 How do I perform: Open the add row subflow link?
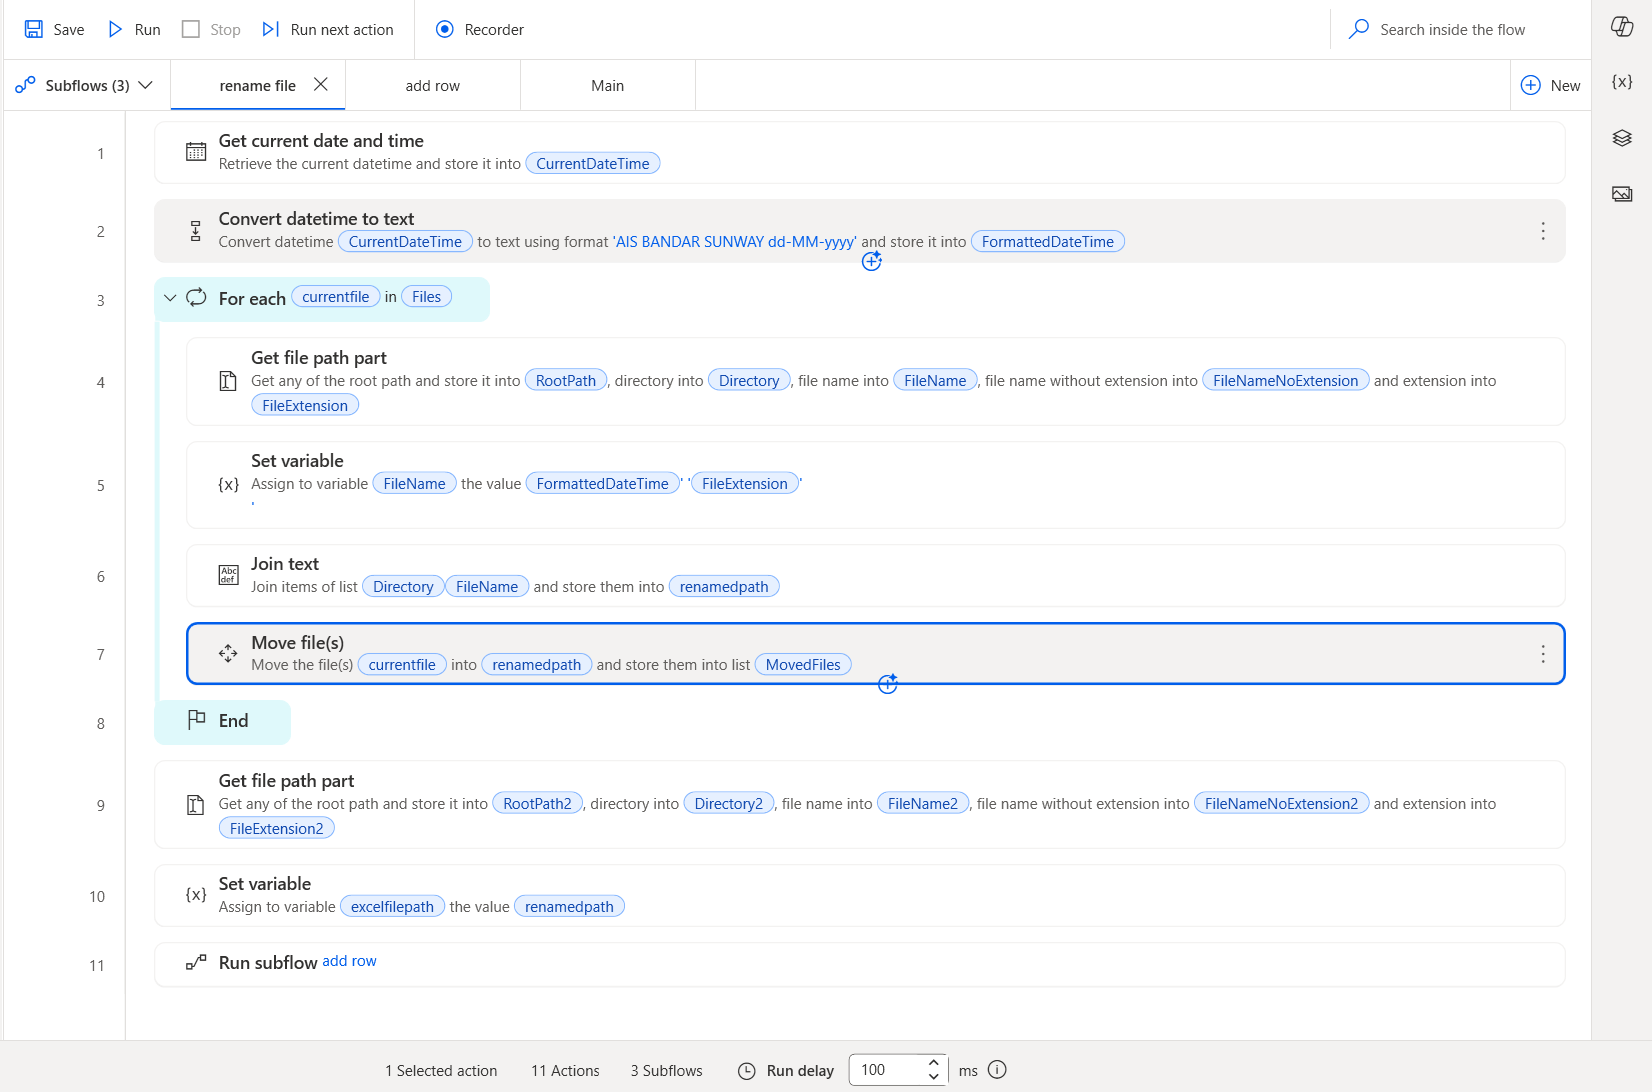pyautogui.click(x=349, y=961)
